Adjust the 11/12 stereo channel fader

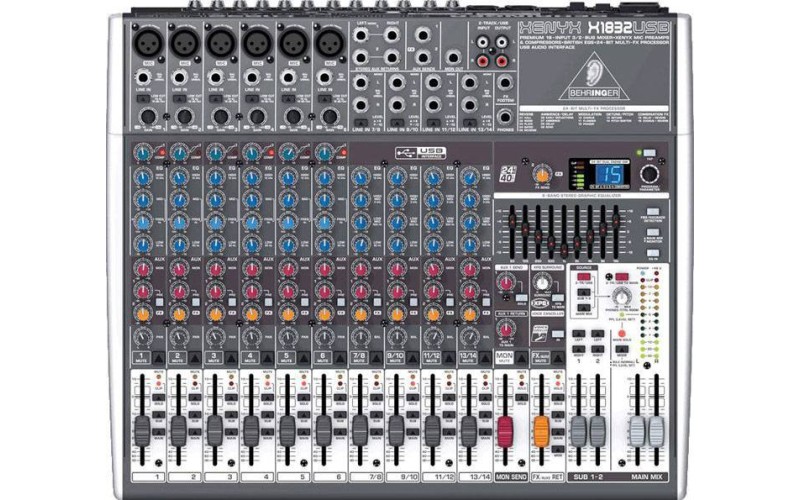coord(432,431)
